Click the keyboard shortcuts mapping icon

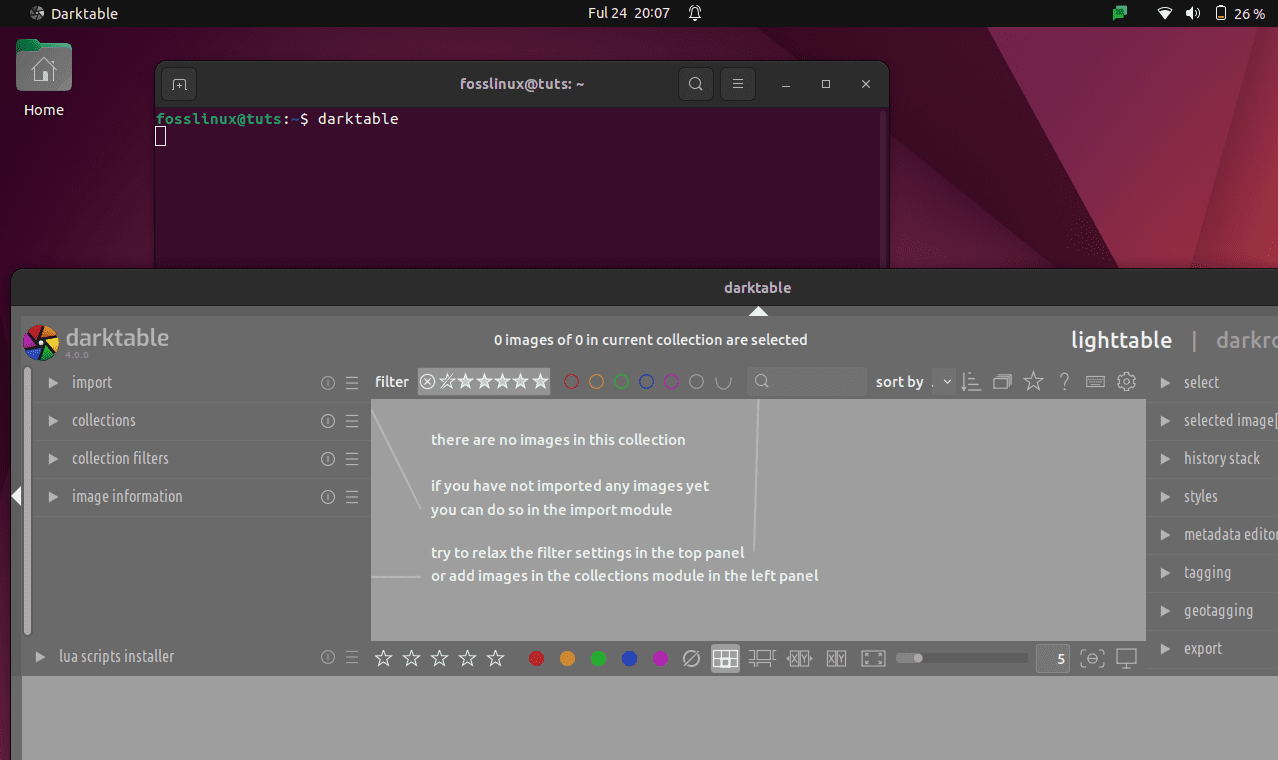tap(1095, 381)
